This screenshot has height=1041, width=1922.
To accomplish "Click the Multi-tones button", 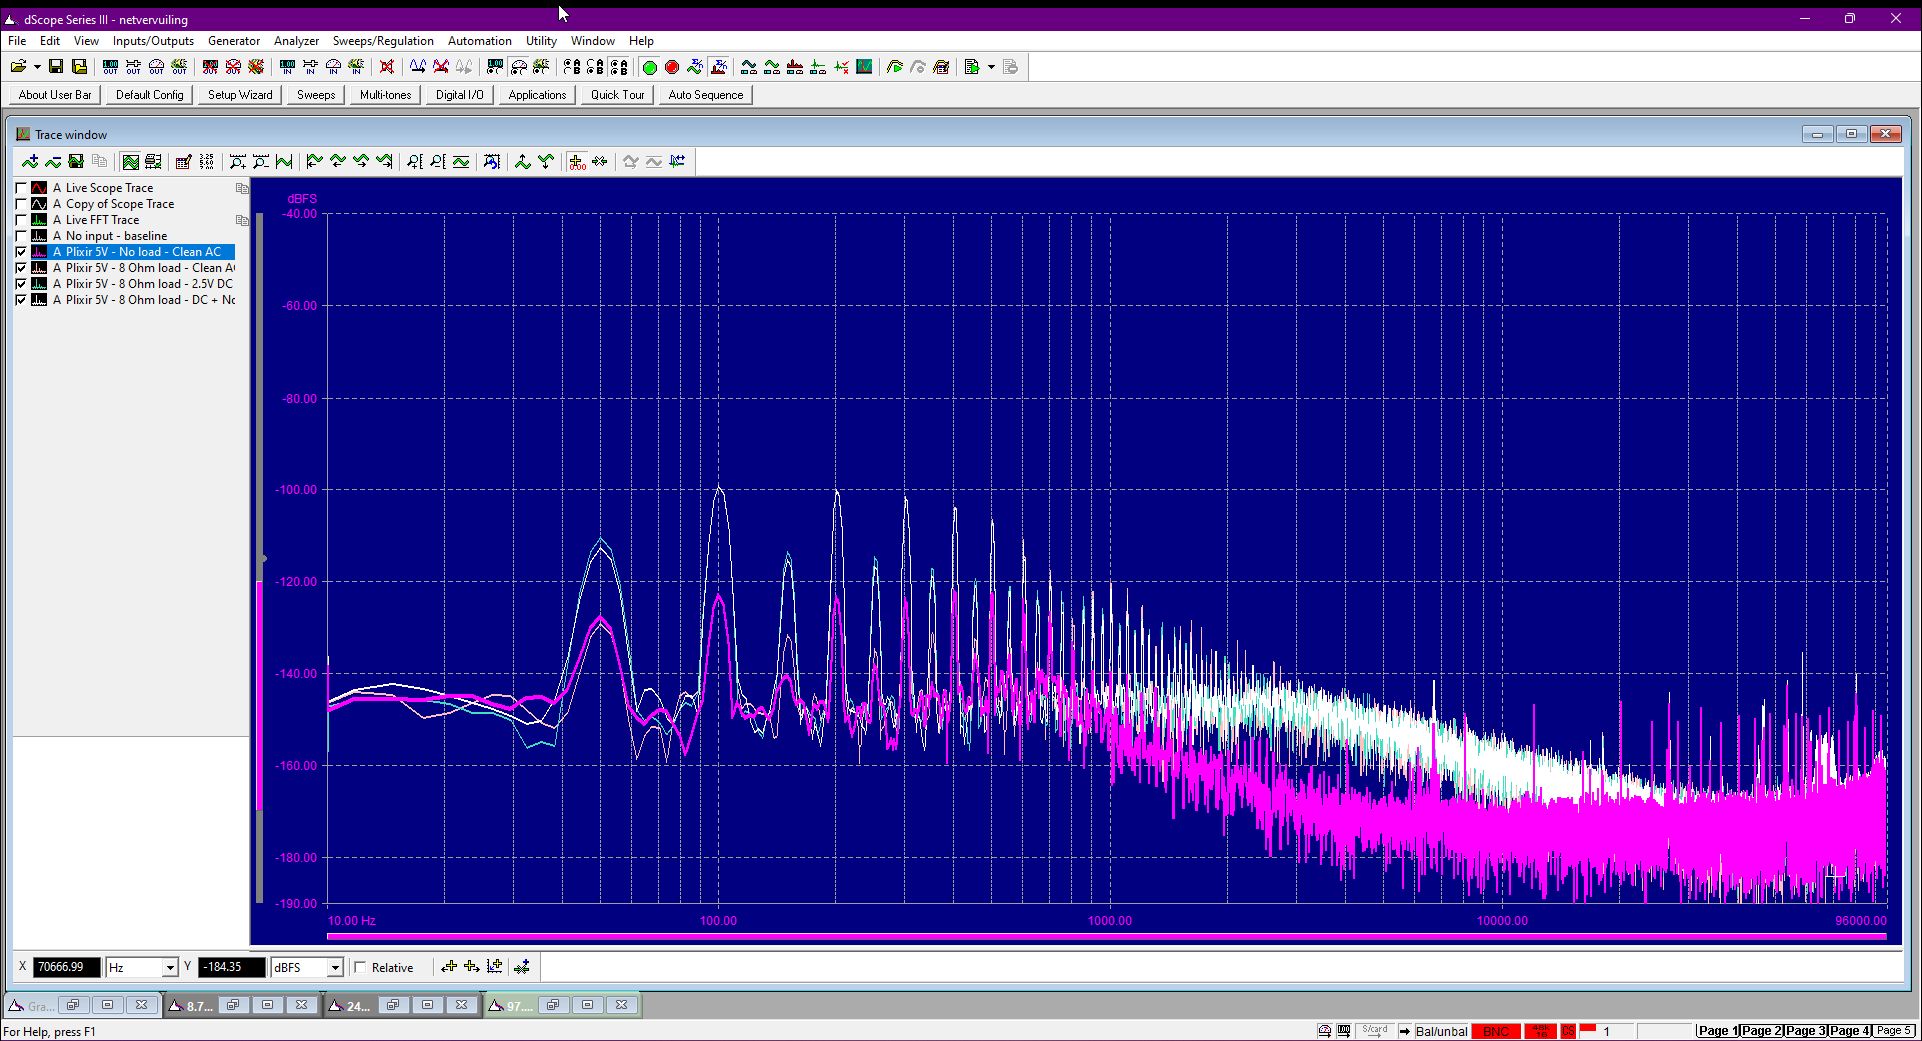I will (x=385, y=95).
